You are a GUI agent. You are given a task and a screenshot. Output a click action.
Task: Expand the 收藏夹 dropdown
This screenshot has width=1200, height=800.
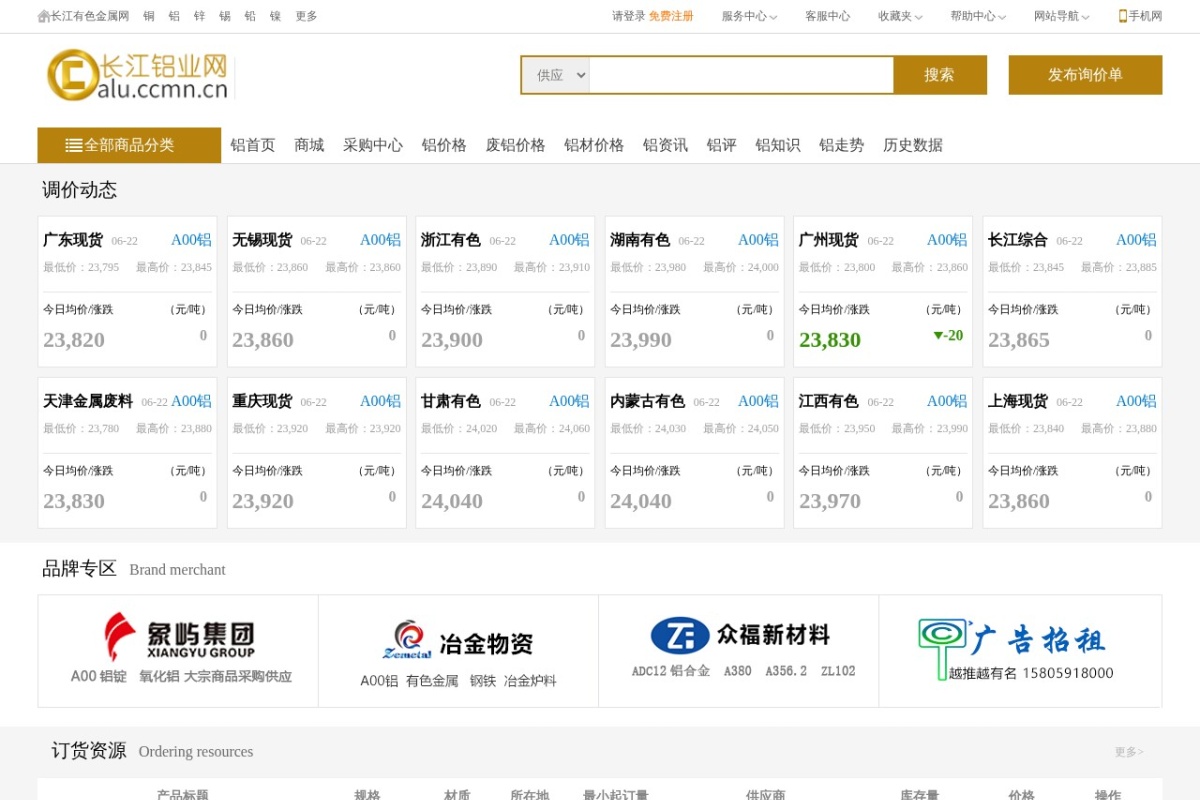point(900,16)
